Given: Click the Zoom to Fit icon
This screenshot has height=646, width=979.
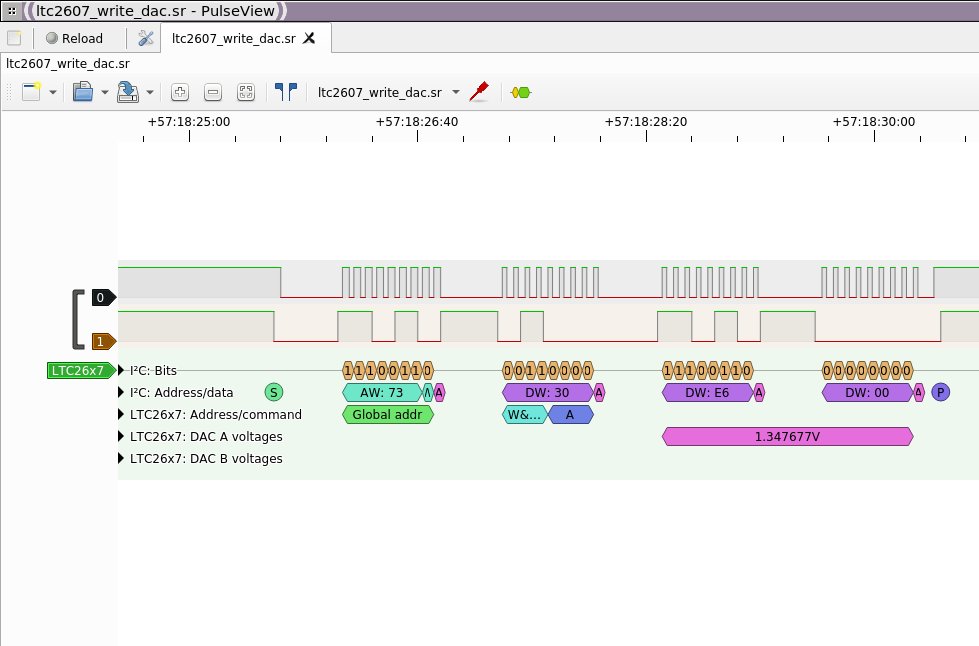Looking at the screenshot, I should [244, 91].
